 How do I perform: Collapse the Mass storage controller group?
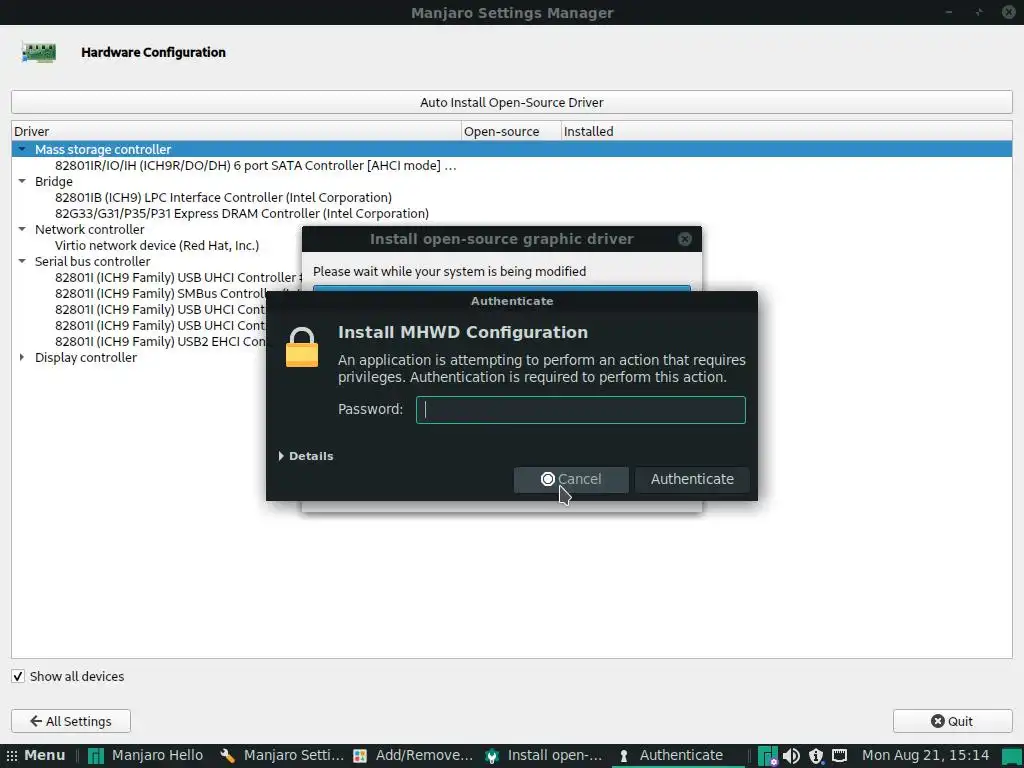(22, 149)
